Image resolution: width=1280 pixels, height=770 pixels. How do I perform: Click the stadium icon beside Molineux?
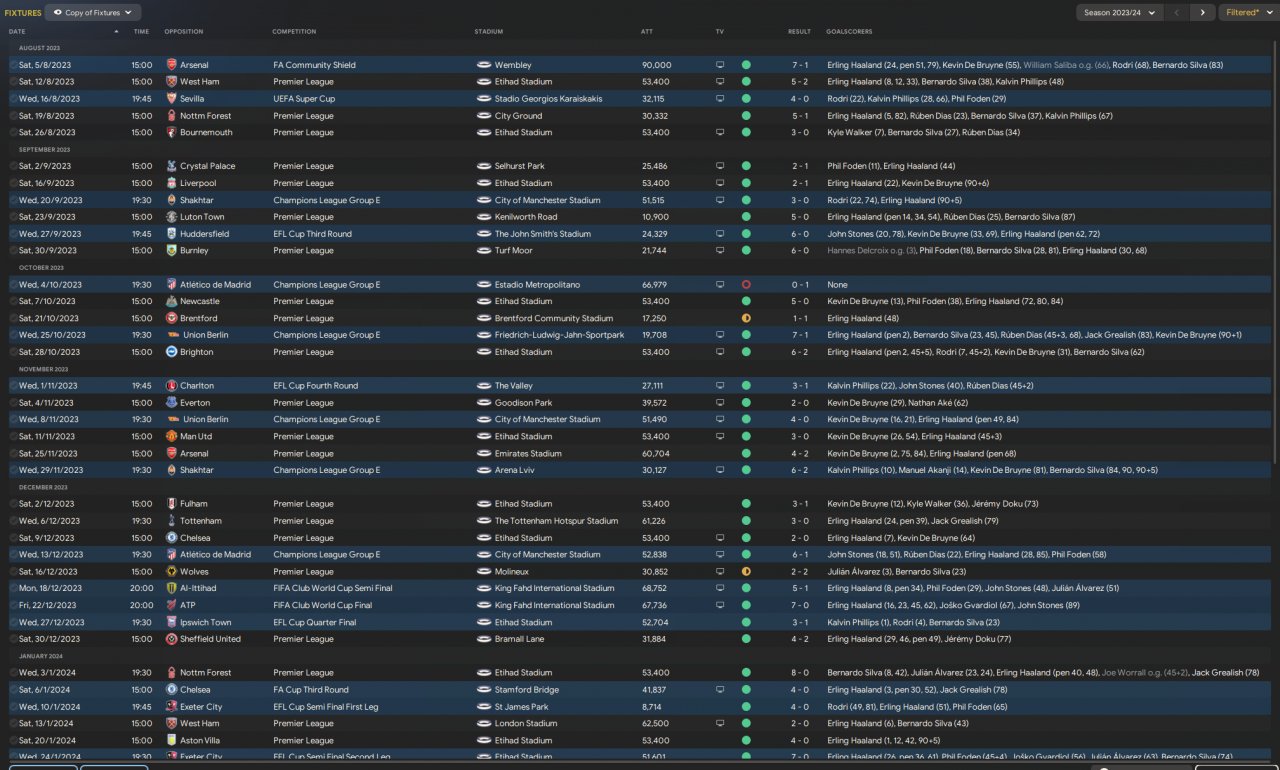[x=483, y=572]
